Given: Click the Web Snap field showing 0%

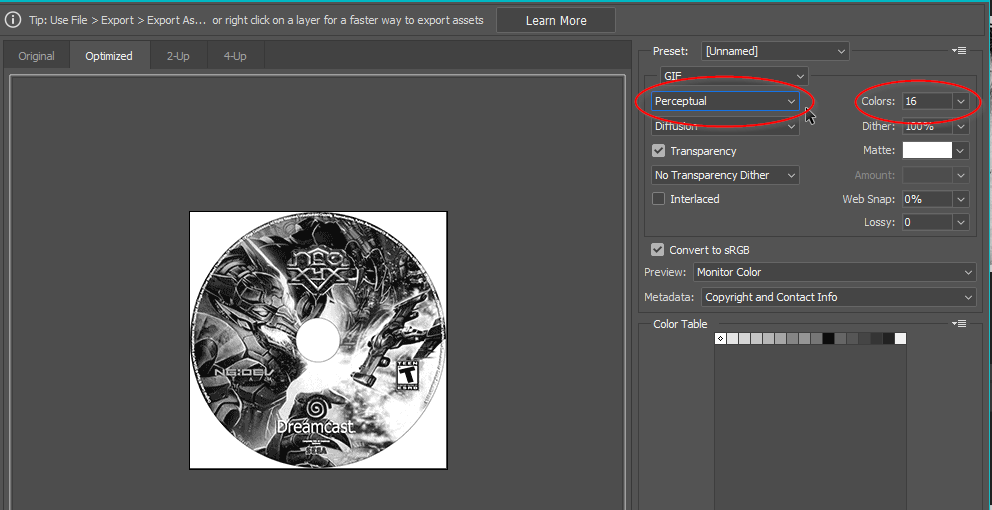Looking at the screenshot, I should coord(927,199).
